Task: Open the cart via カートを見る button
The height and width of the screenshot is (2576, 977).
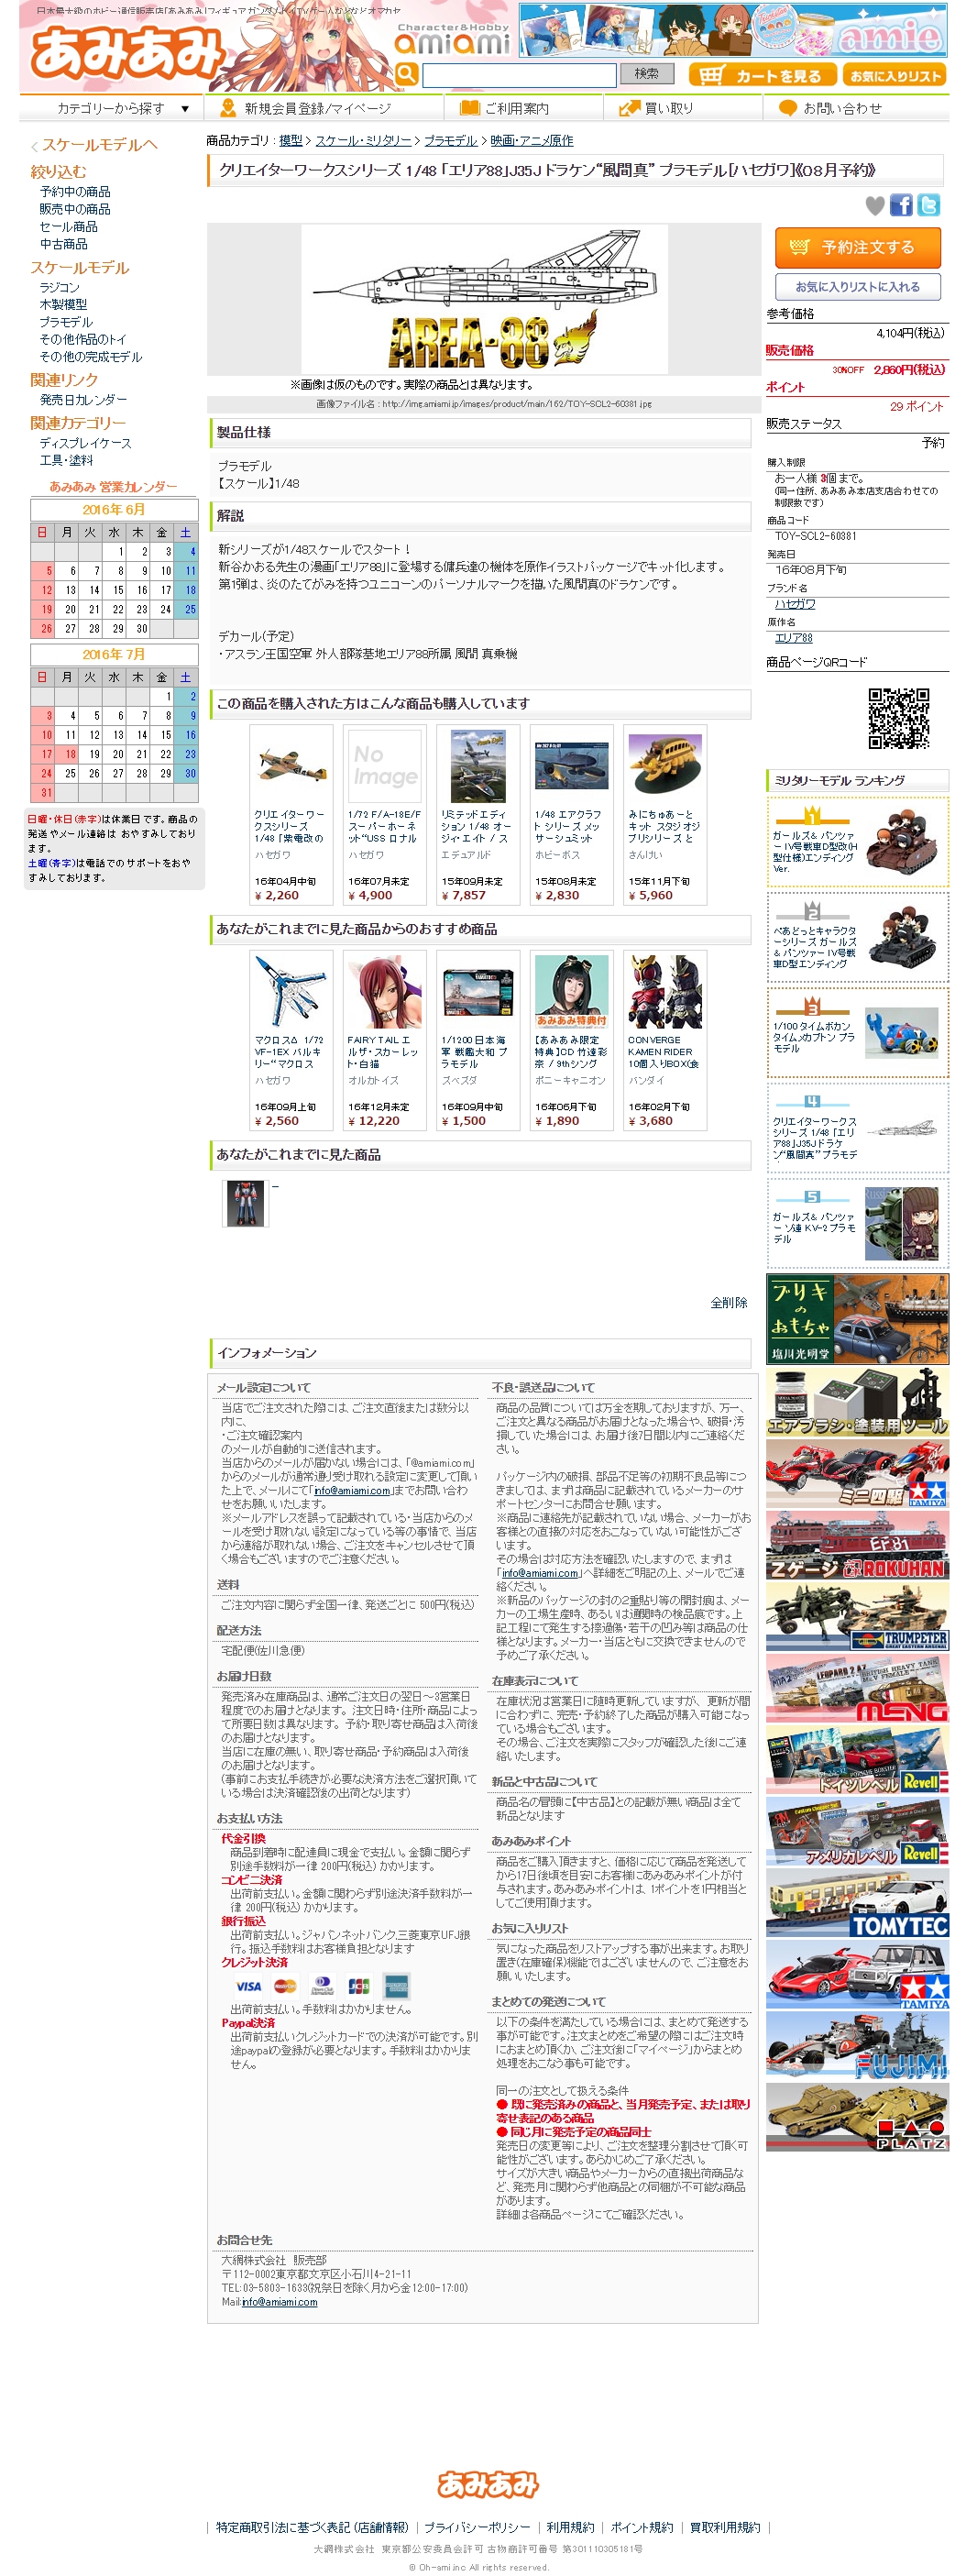Action: (x=762, y=75)
